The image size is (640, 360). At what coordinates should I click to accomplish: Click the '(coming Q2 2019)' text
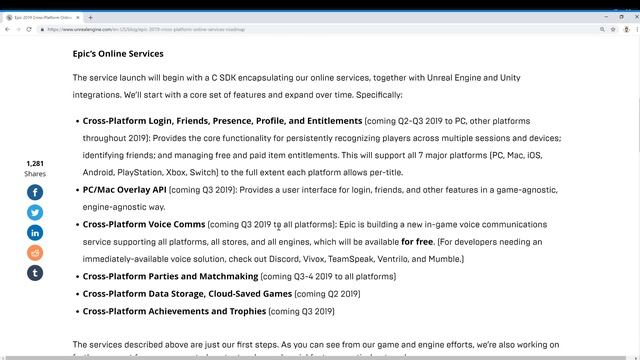(327, 294)
